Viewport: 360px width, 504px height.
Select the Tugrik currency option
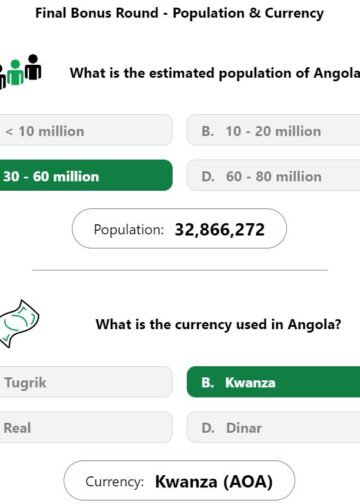tap(86, 382)
